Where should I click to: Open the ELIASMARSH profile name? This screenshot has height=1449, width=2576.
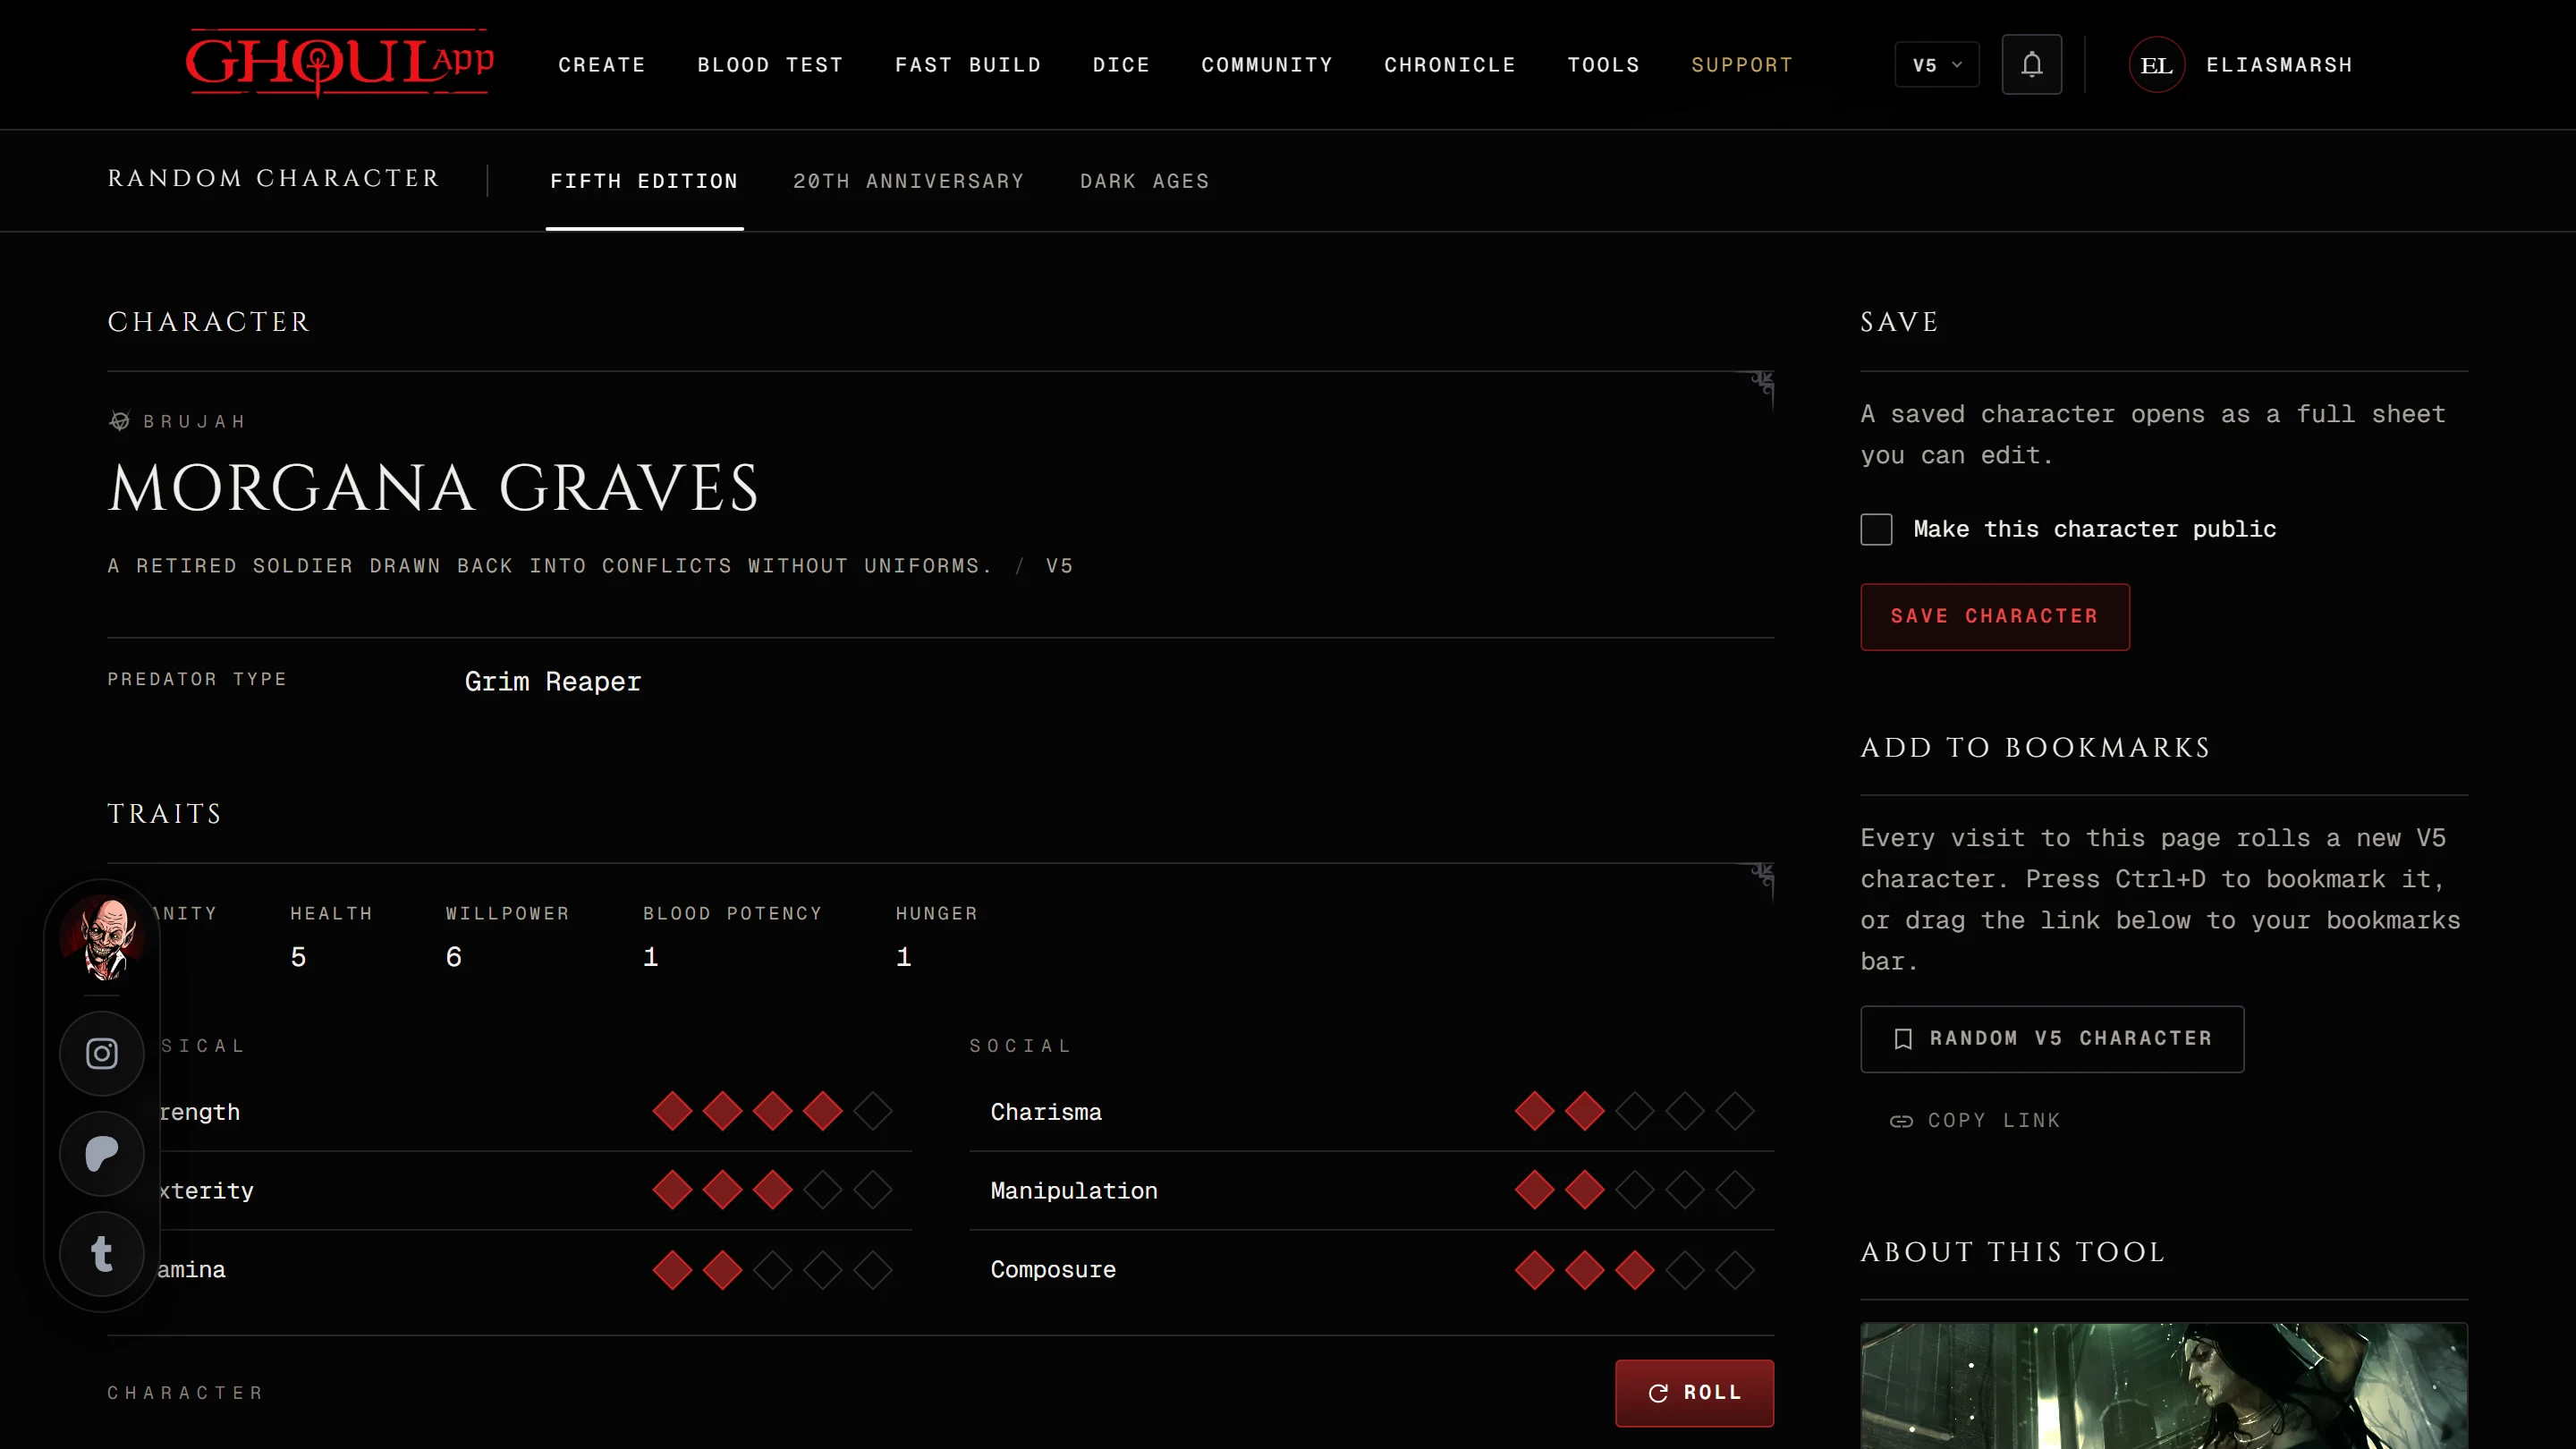pyautogui.click(x=2279, y=65)
